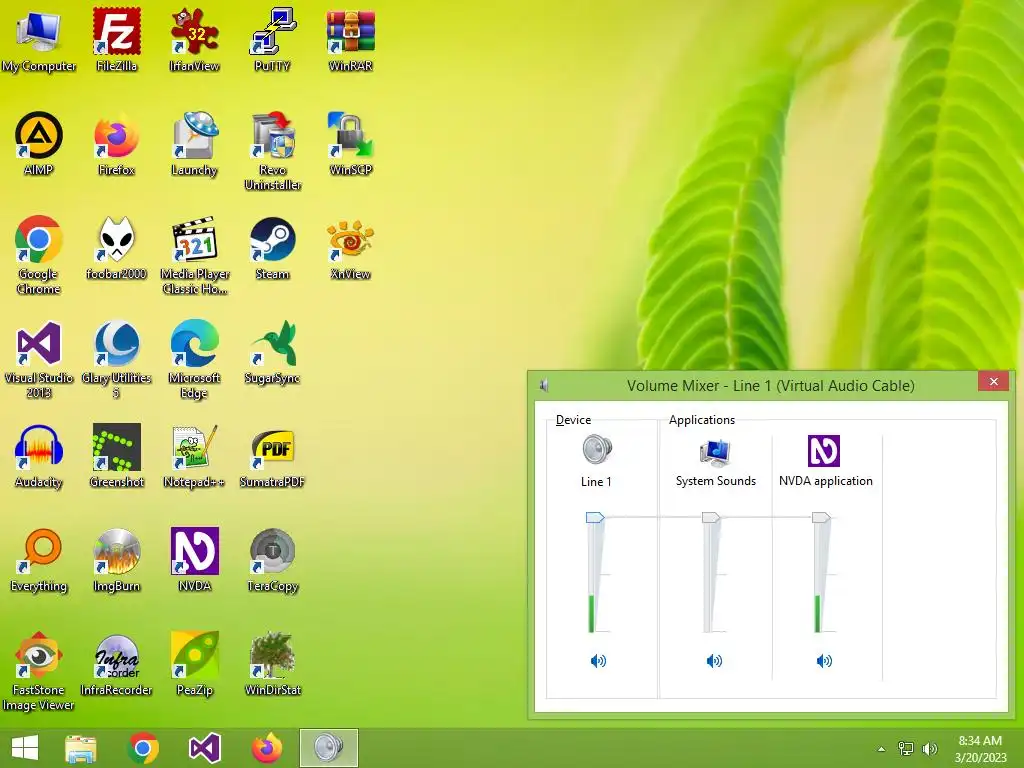Viewport: 1024px width, 768px height.
Task: Click the Glary Utilities 5 icon
Action: pos(116,359)
